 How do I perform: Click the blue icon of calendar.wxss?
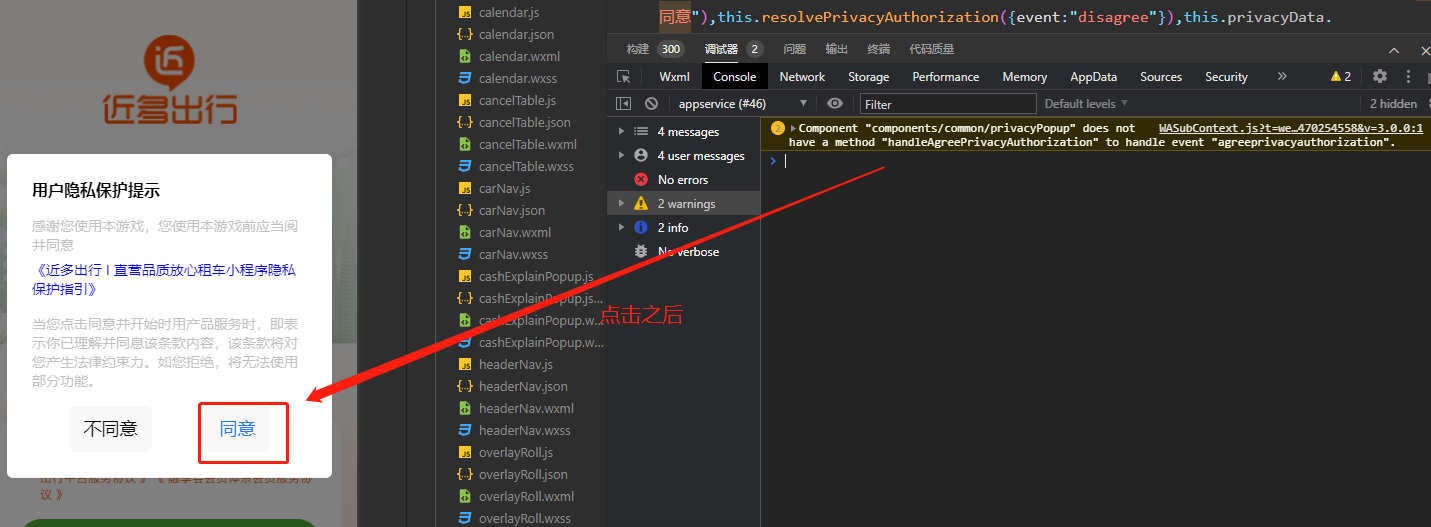pyautogui.click(x=465, y=79)
